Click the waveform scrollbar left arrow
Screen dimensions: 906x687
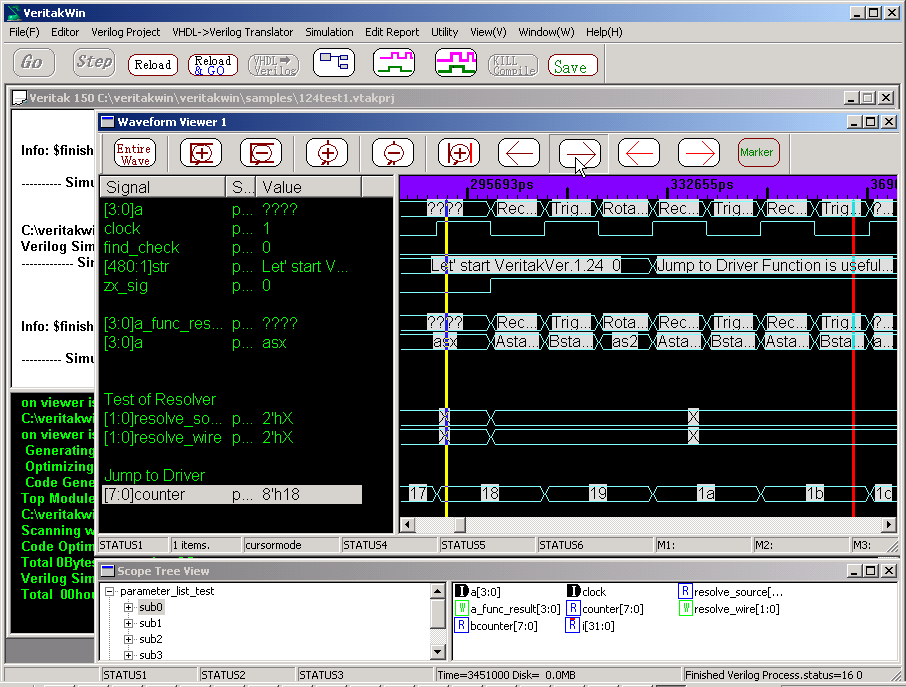pos(407,525)
